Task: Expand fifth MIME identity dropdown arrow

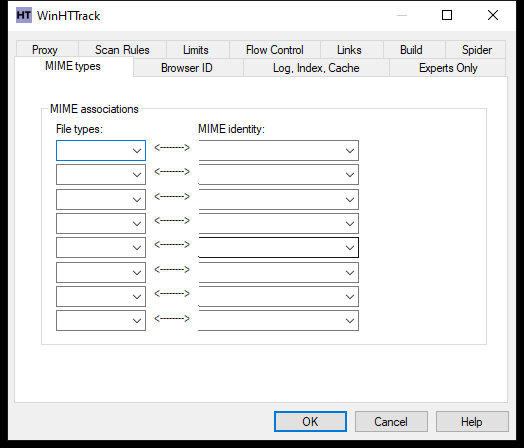Action: coord(350,248)
